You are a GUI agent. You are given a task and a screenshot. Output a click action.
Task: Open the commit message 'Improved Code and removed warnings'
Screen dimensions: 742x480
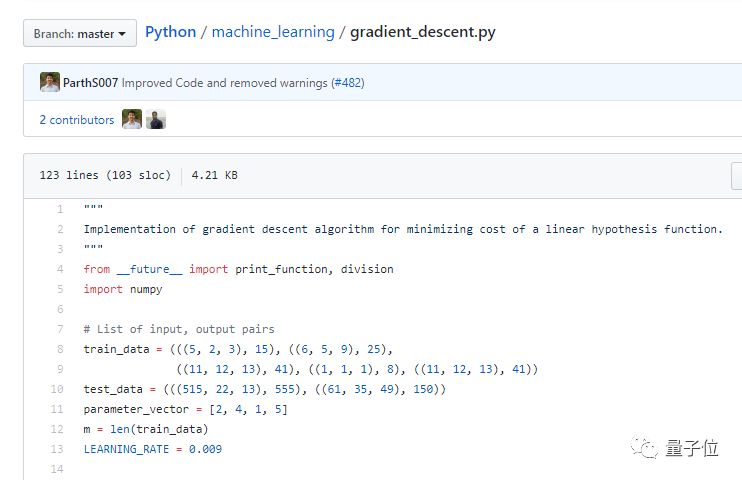coord(224,83)
